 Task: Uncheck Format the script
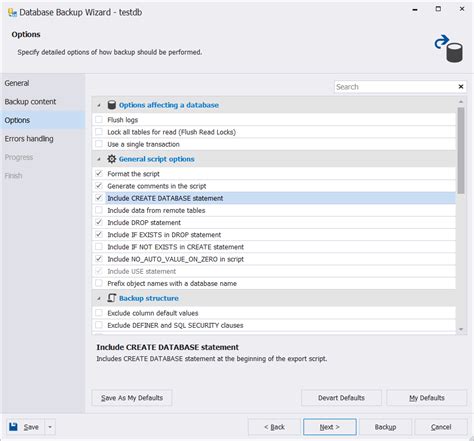tap(99, 174)
